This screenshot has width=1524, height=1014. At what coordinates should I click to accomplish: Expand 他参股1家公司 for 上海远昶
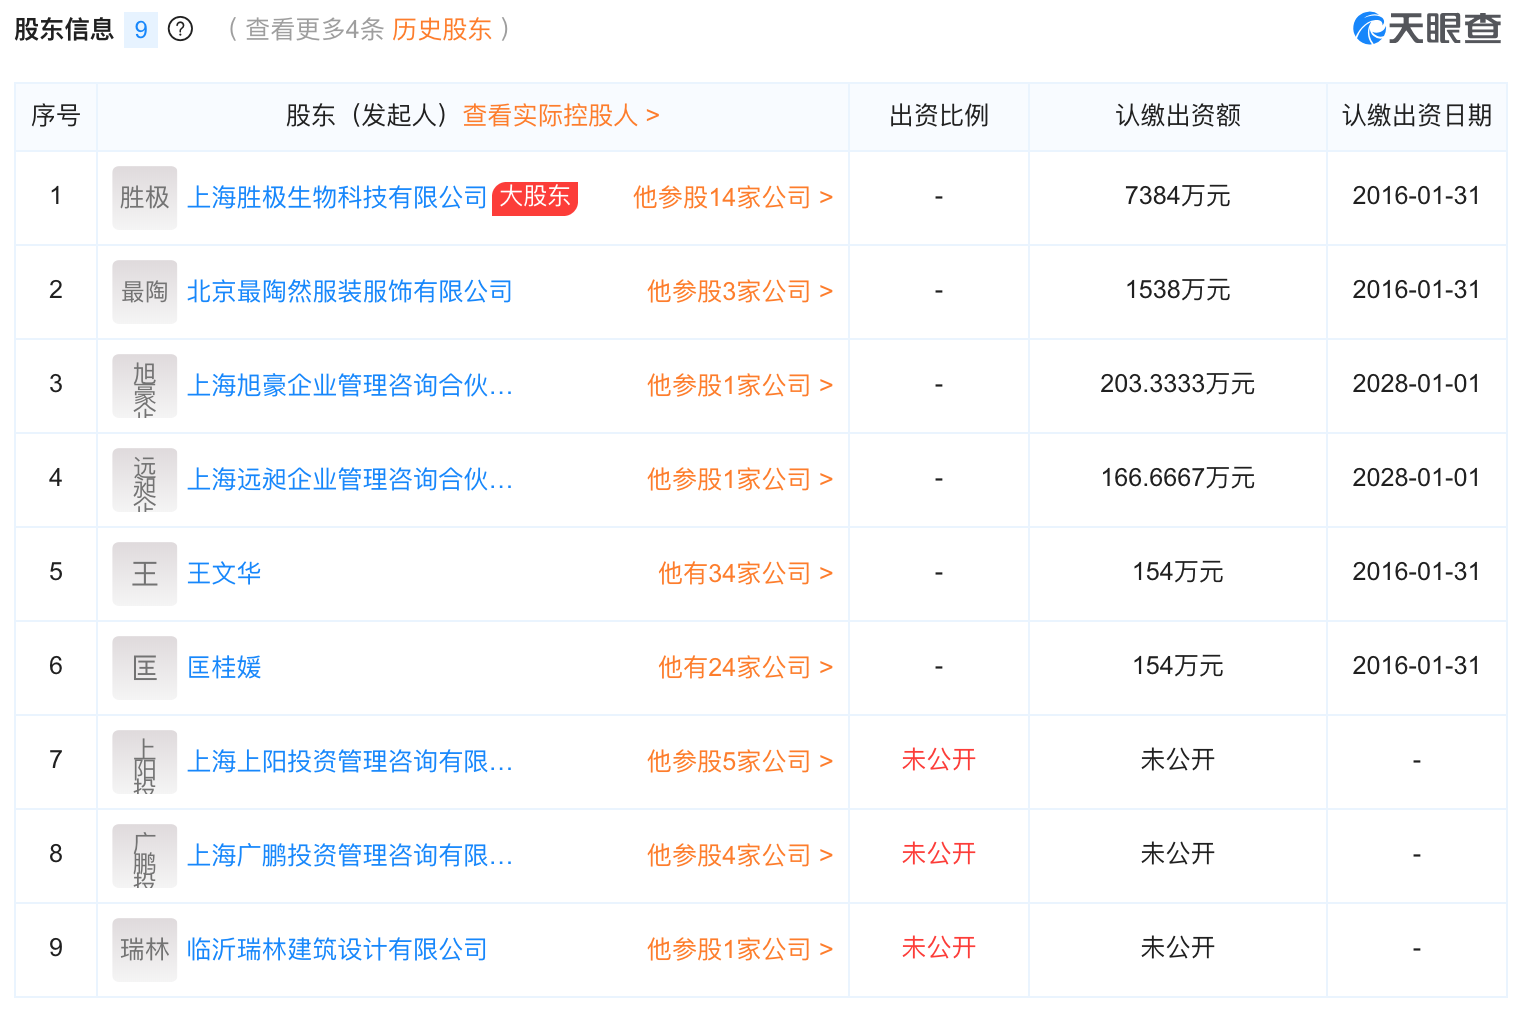(x=740, y=480)
